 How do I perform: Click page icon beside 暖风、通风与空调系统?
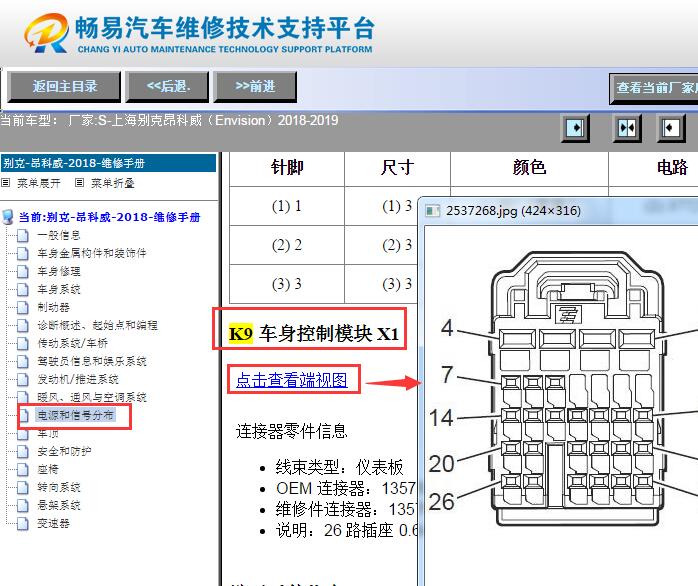(23, 398)
